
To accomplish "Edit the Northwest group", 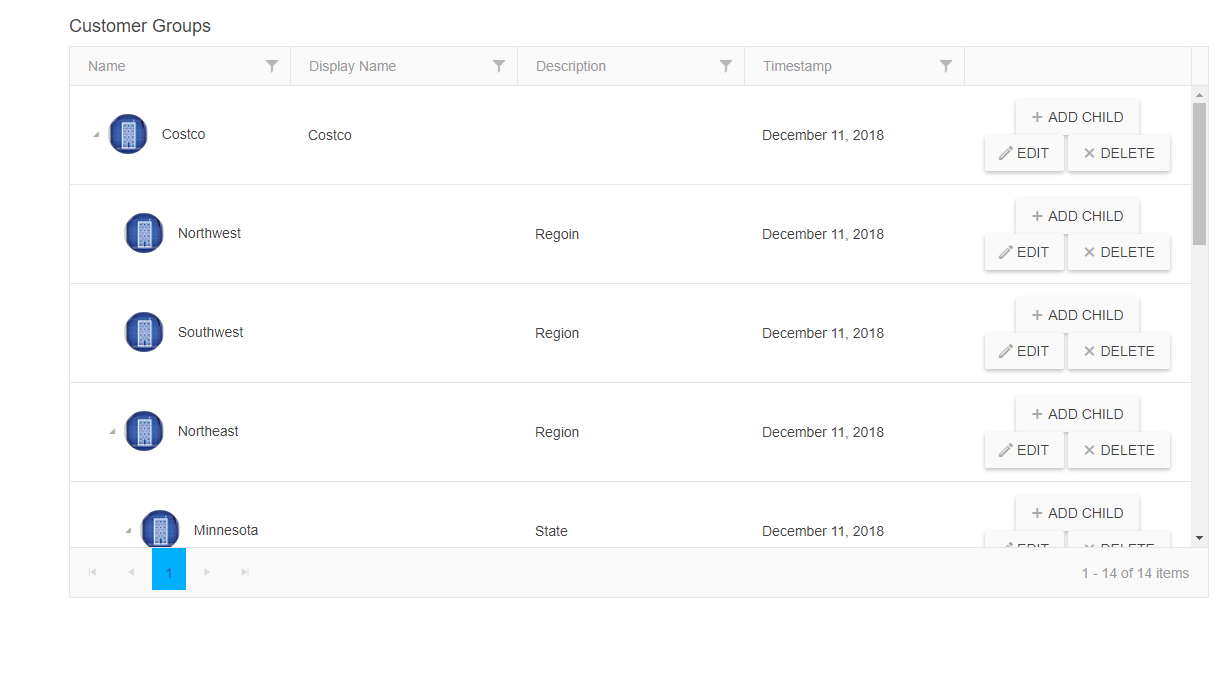I will point(1024,252).
